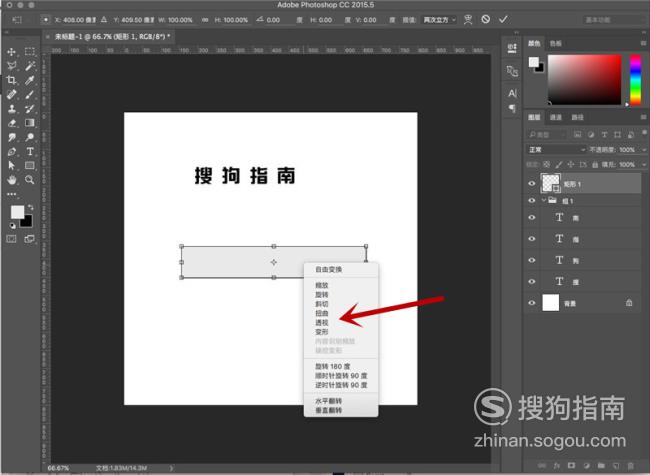Switch to the 路径 tab
Screen dimensions: 650x475
click(577, 117)
